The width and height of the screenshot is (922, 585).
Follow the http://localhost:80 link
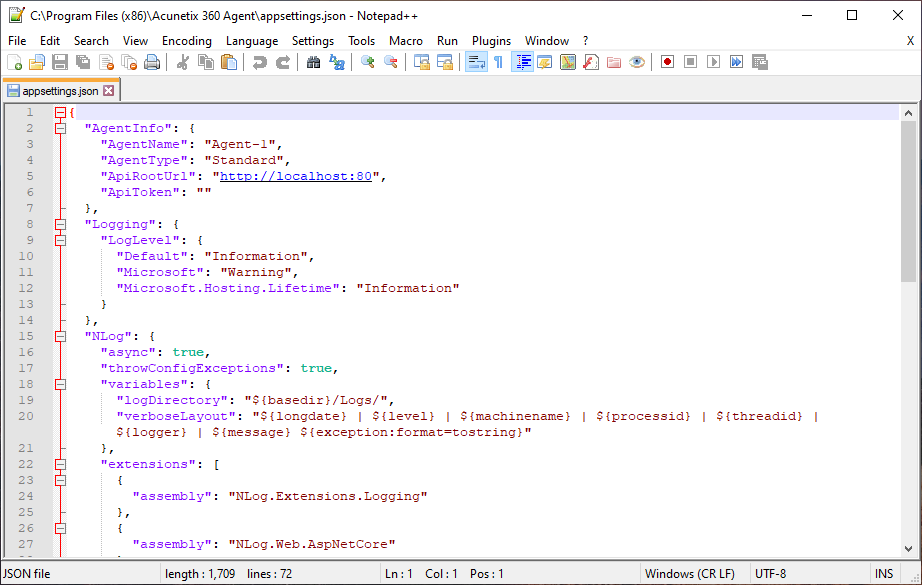click(x=296, y=176)
